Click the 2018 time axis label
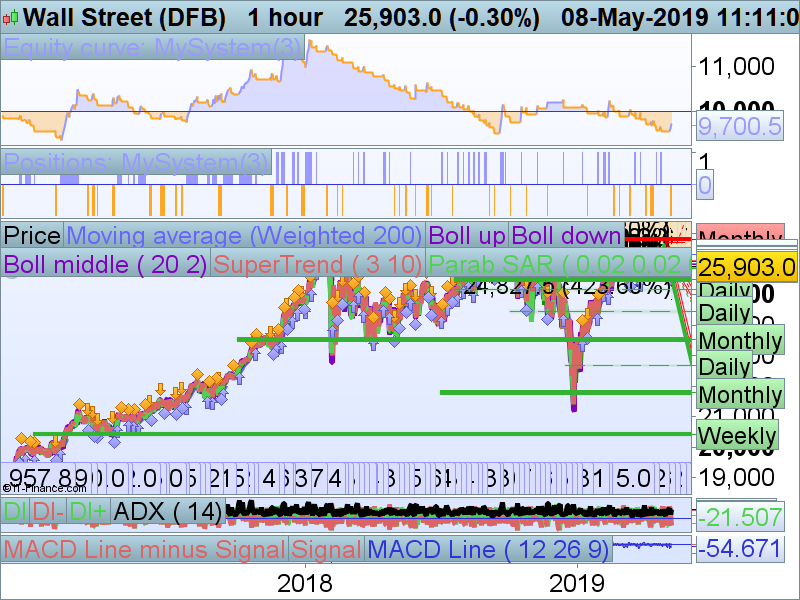Screen dimensions: 800x600 click(x=305, y=583)
